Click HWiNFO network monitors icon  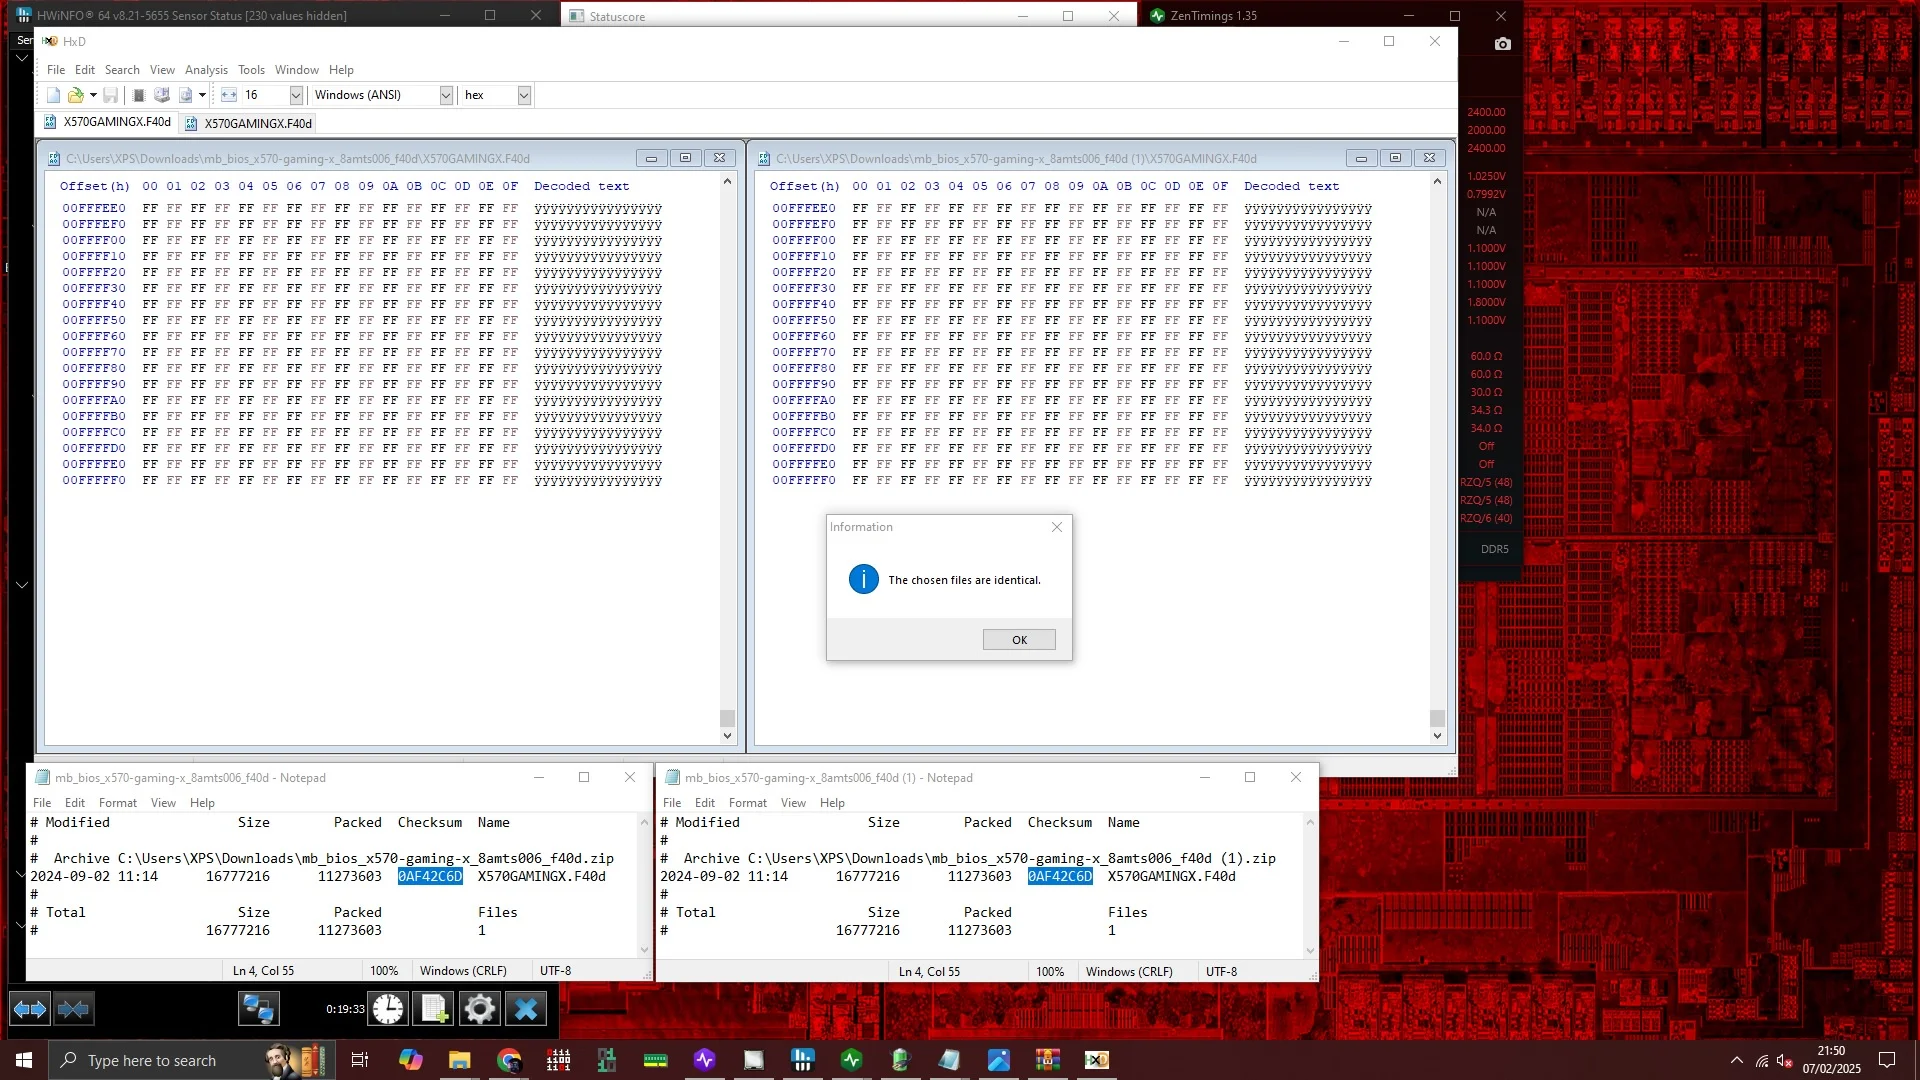(x=259, y=1009)
